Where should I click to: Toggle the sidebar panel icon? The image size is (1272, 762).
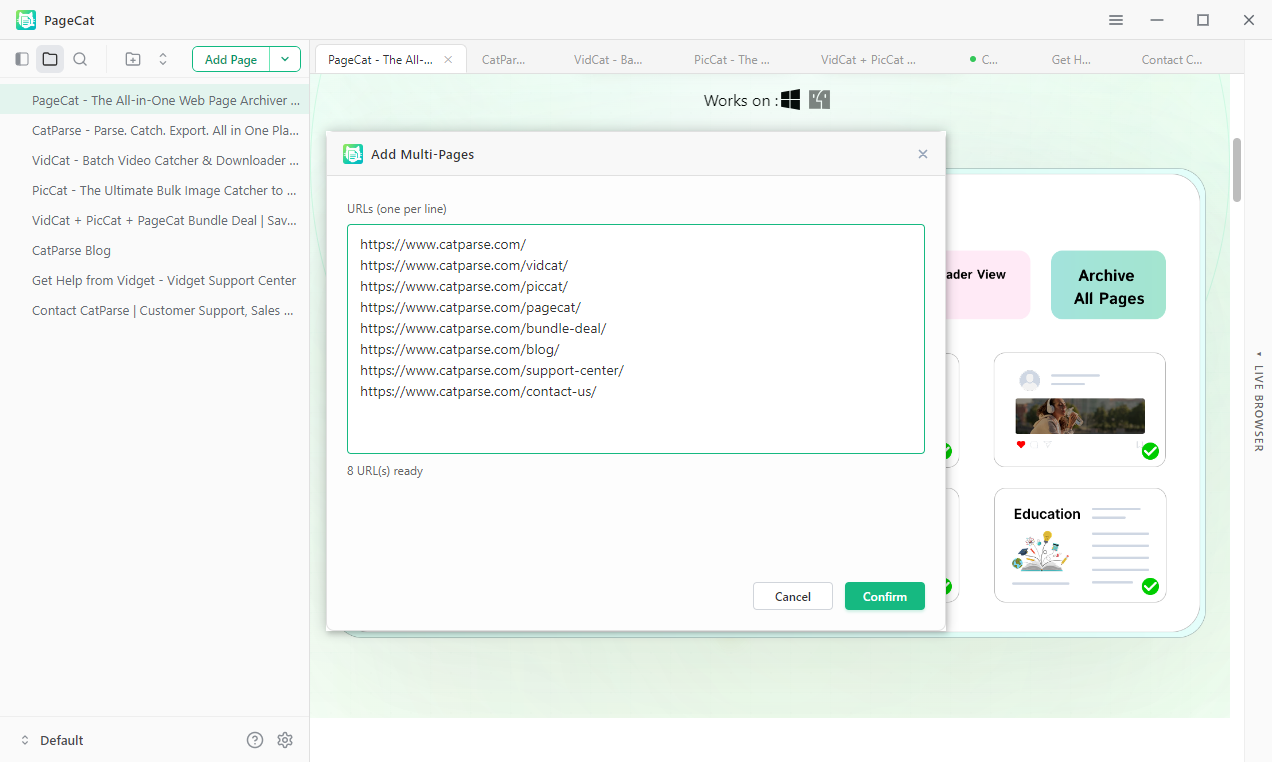coord(22,59)
